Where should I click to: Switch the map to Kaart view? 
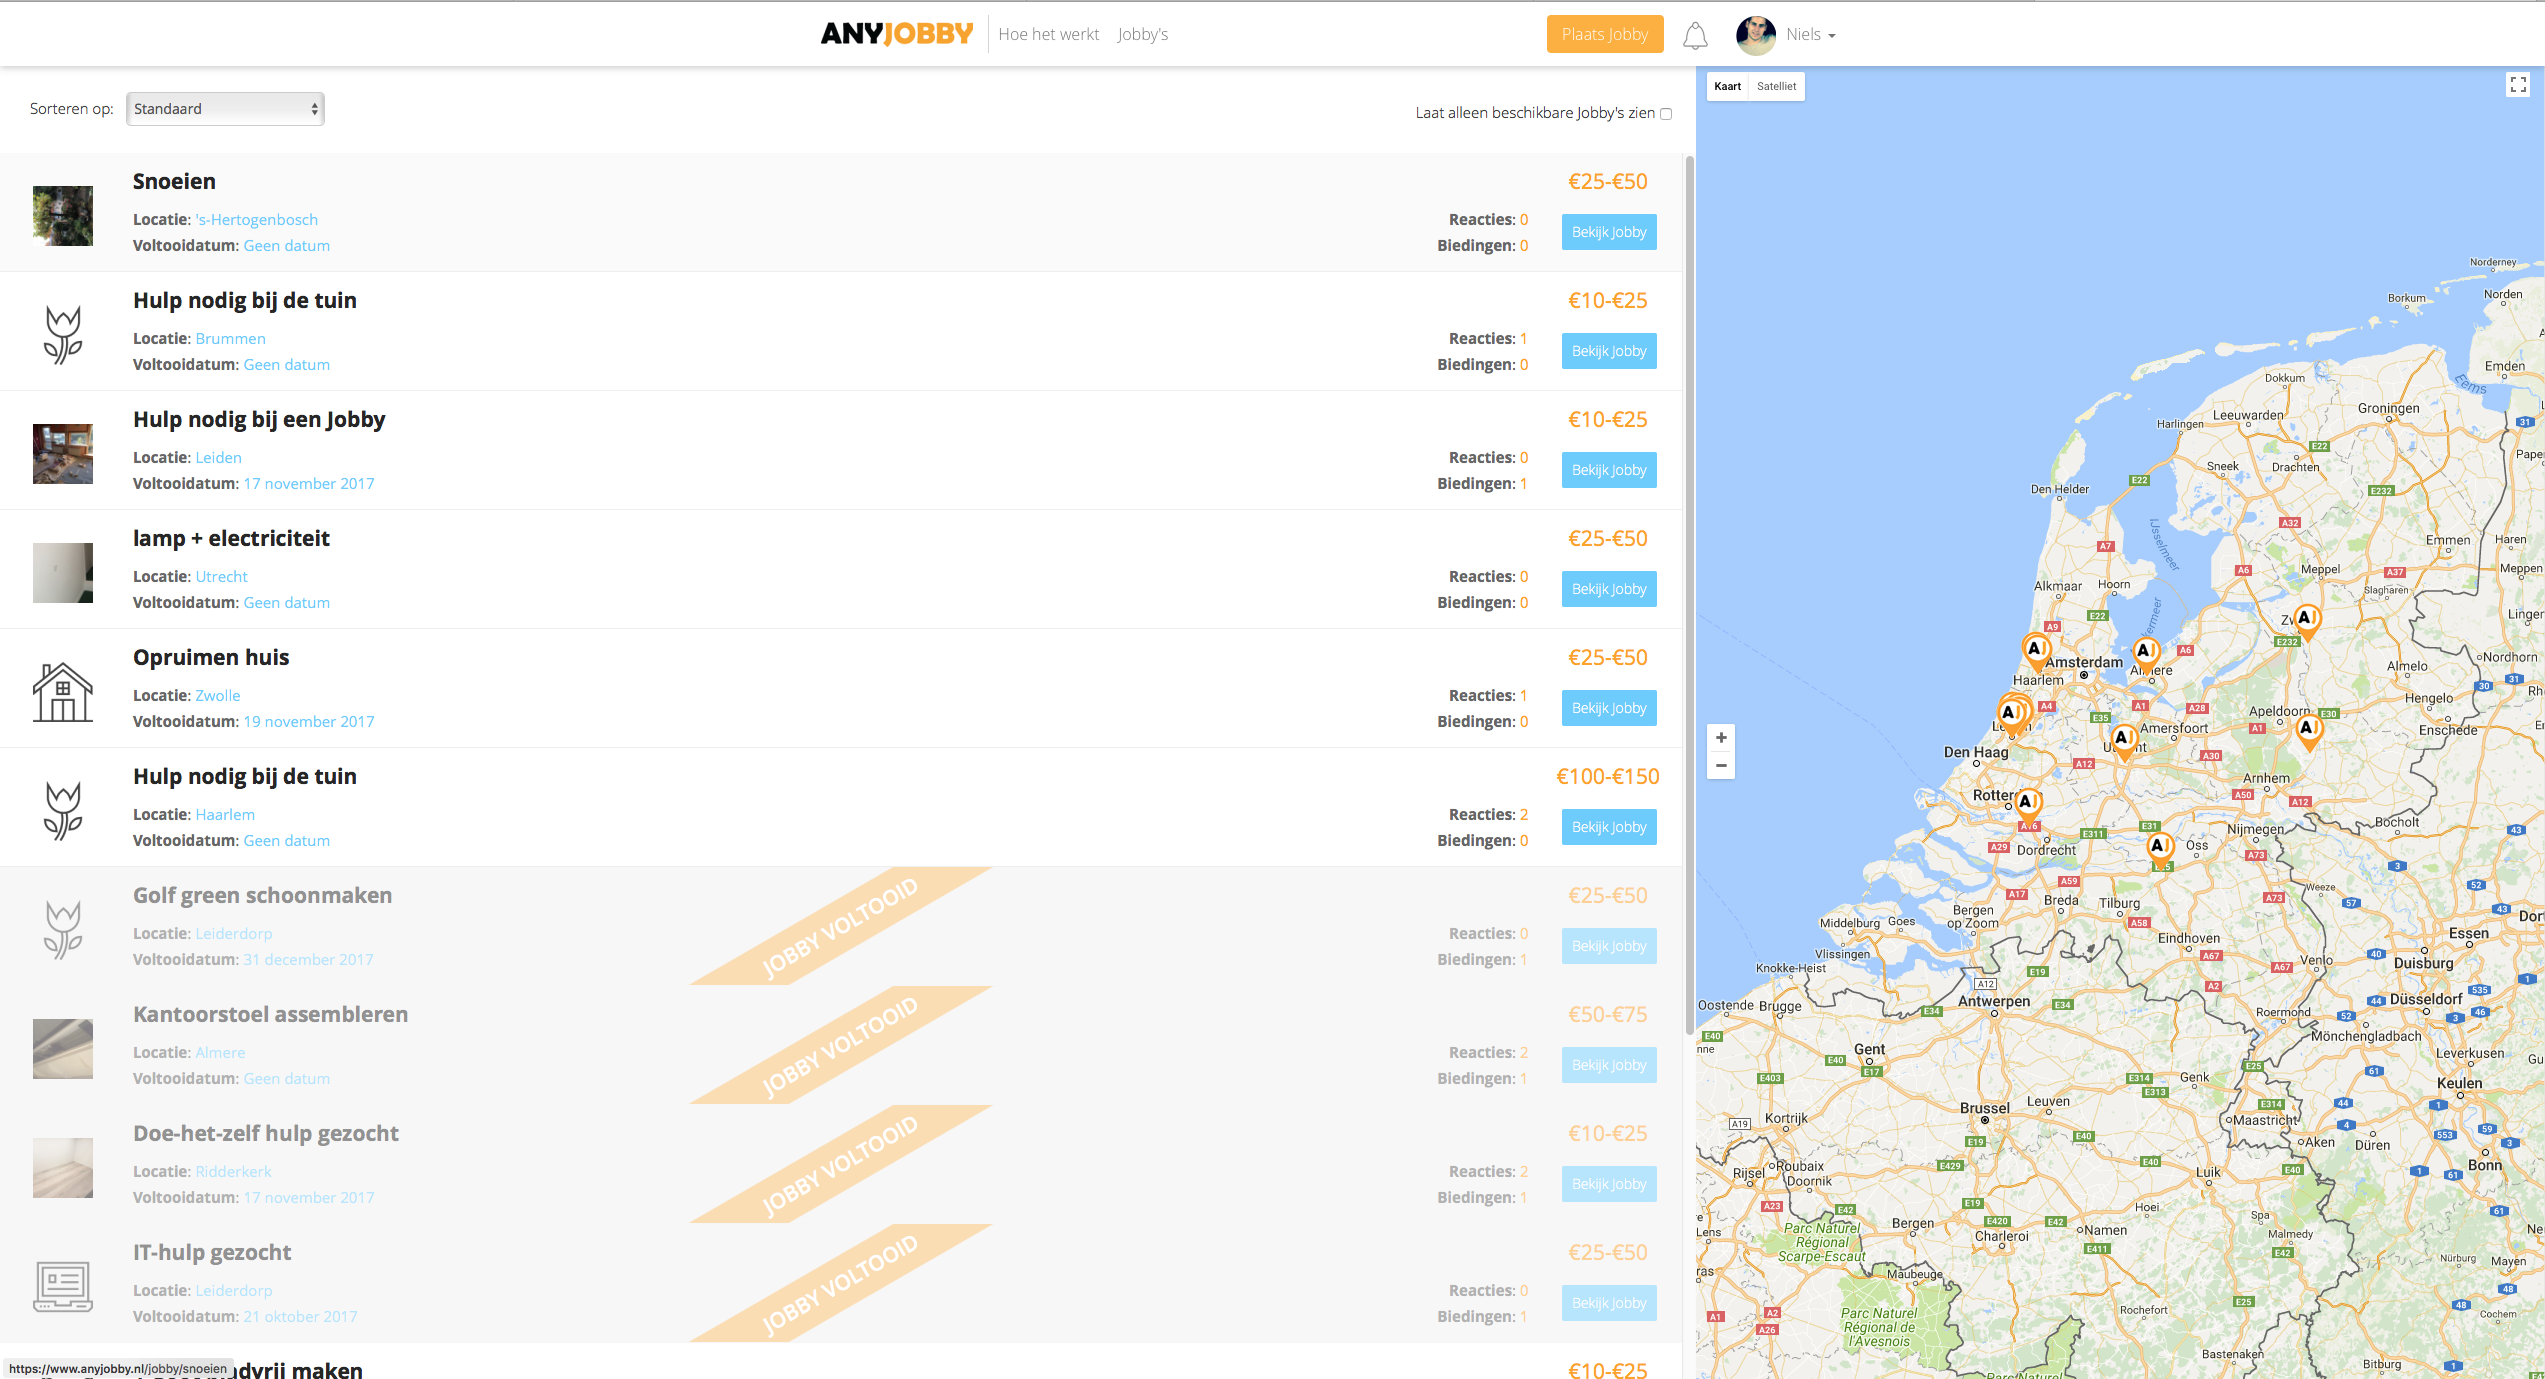point(1727,86)
